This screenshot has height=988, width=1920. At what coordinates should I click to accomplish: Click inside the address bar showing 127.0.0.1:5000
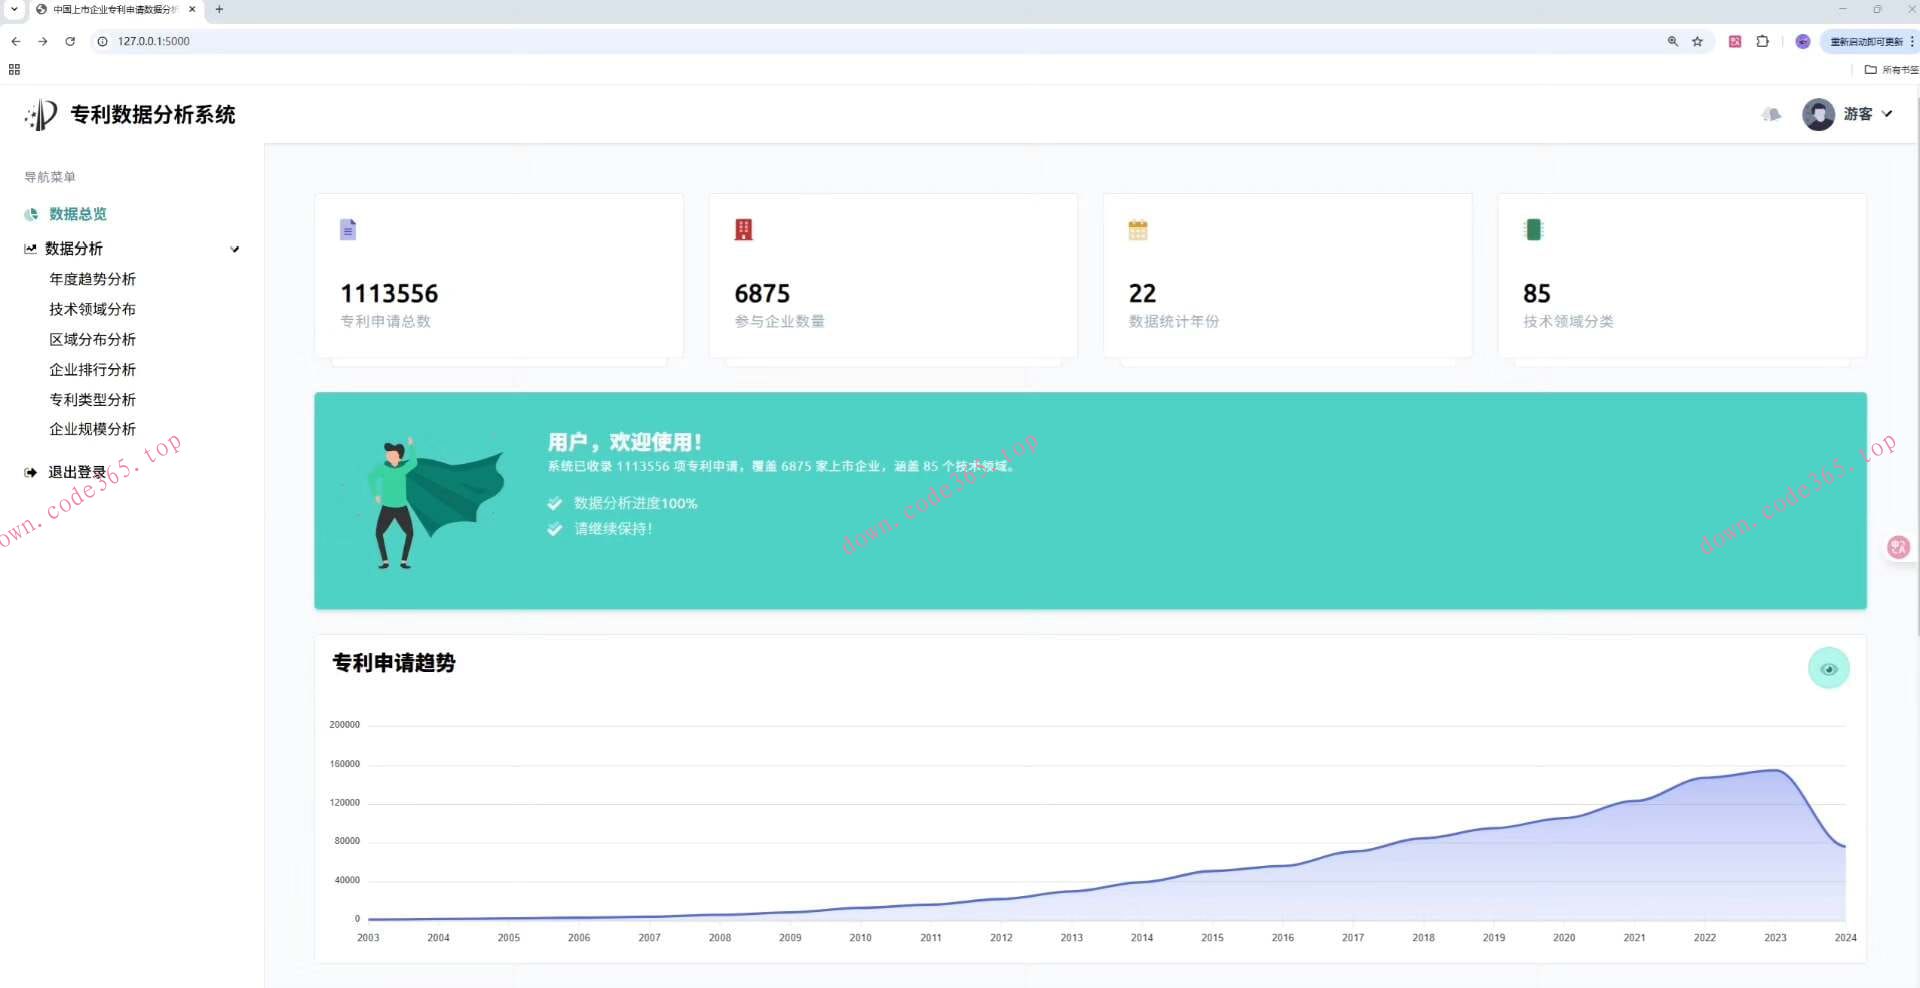coord(154,41)
